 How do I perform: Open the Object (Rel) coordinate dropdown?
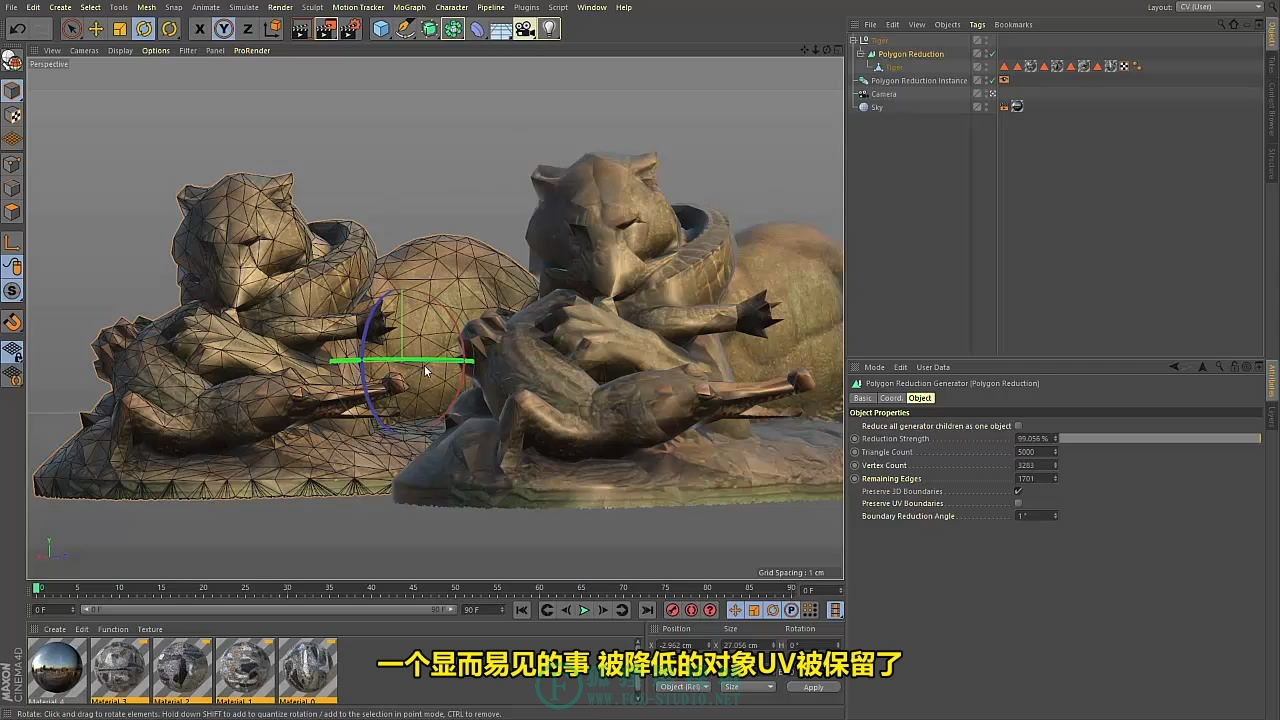coord(684,687)
